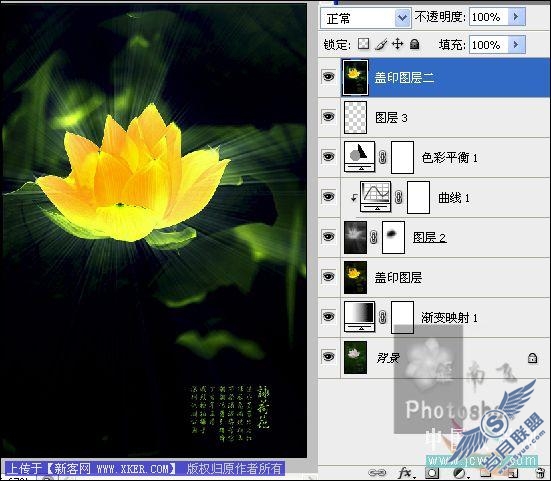Click the lock icon on the 背景 layer
The width and height of the screenshot is (551, 481).
(532, 358)
